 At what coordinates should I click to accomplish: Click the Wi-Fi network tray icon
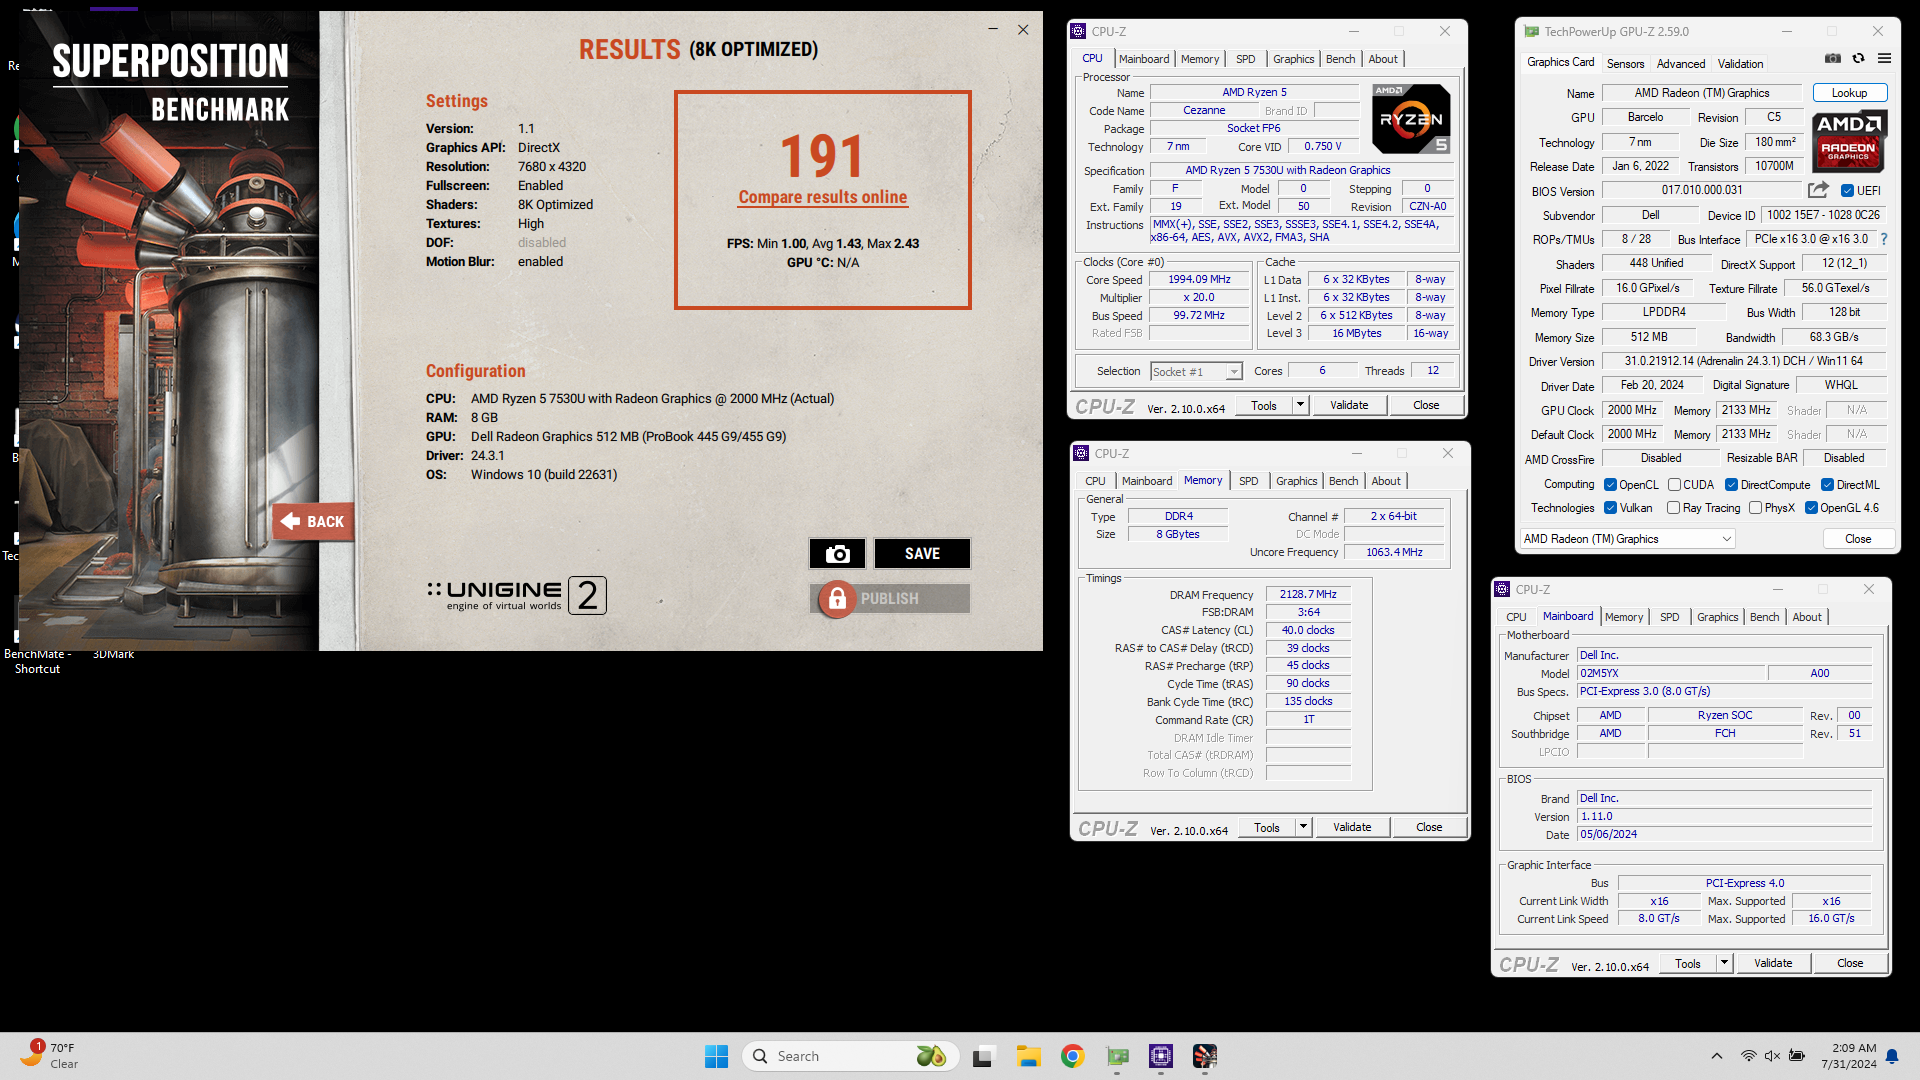pyautogui.click(x=1748, y=1056)
